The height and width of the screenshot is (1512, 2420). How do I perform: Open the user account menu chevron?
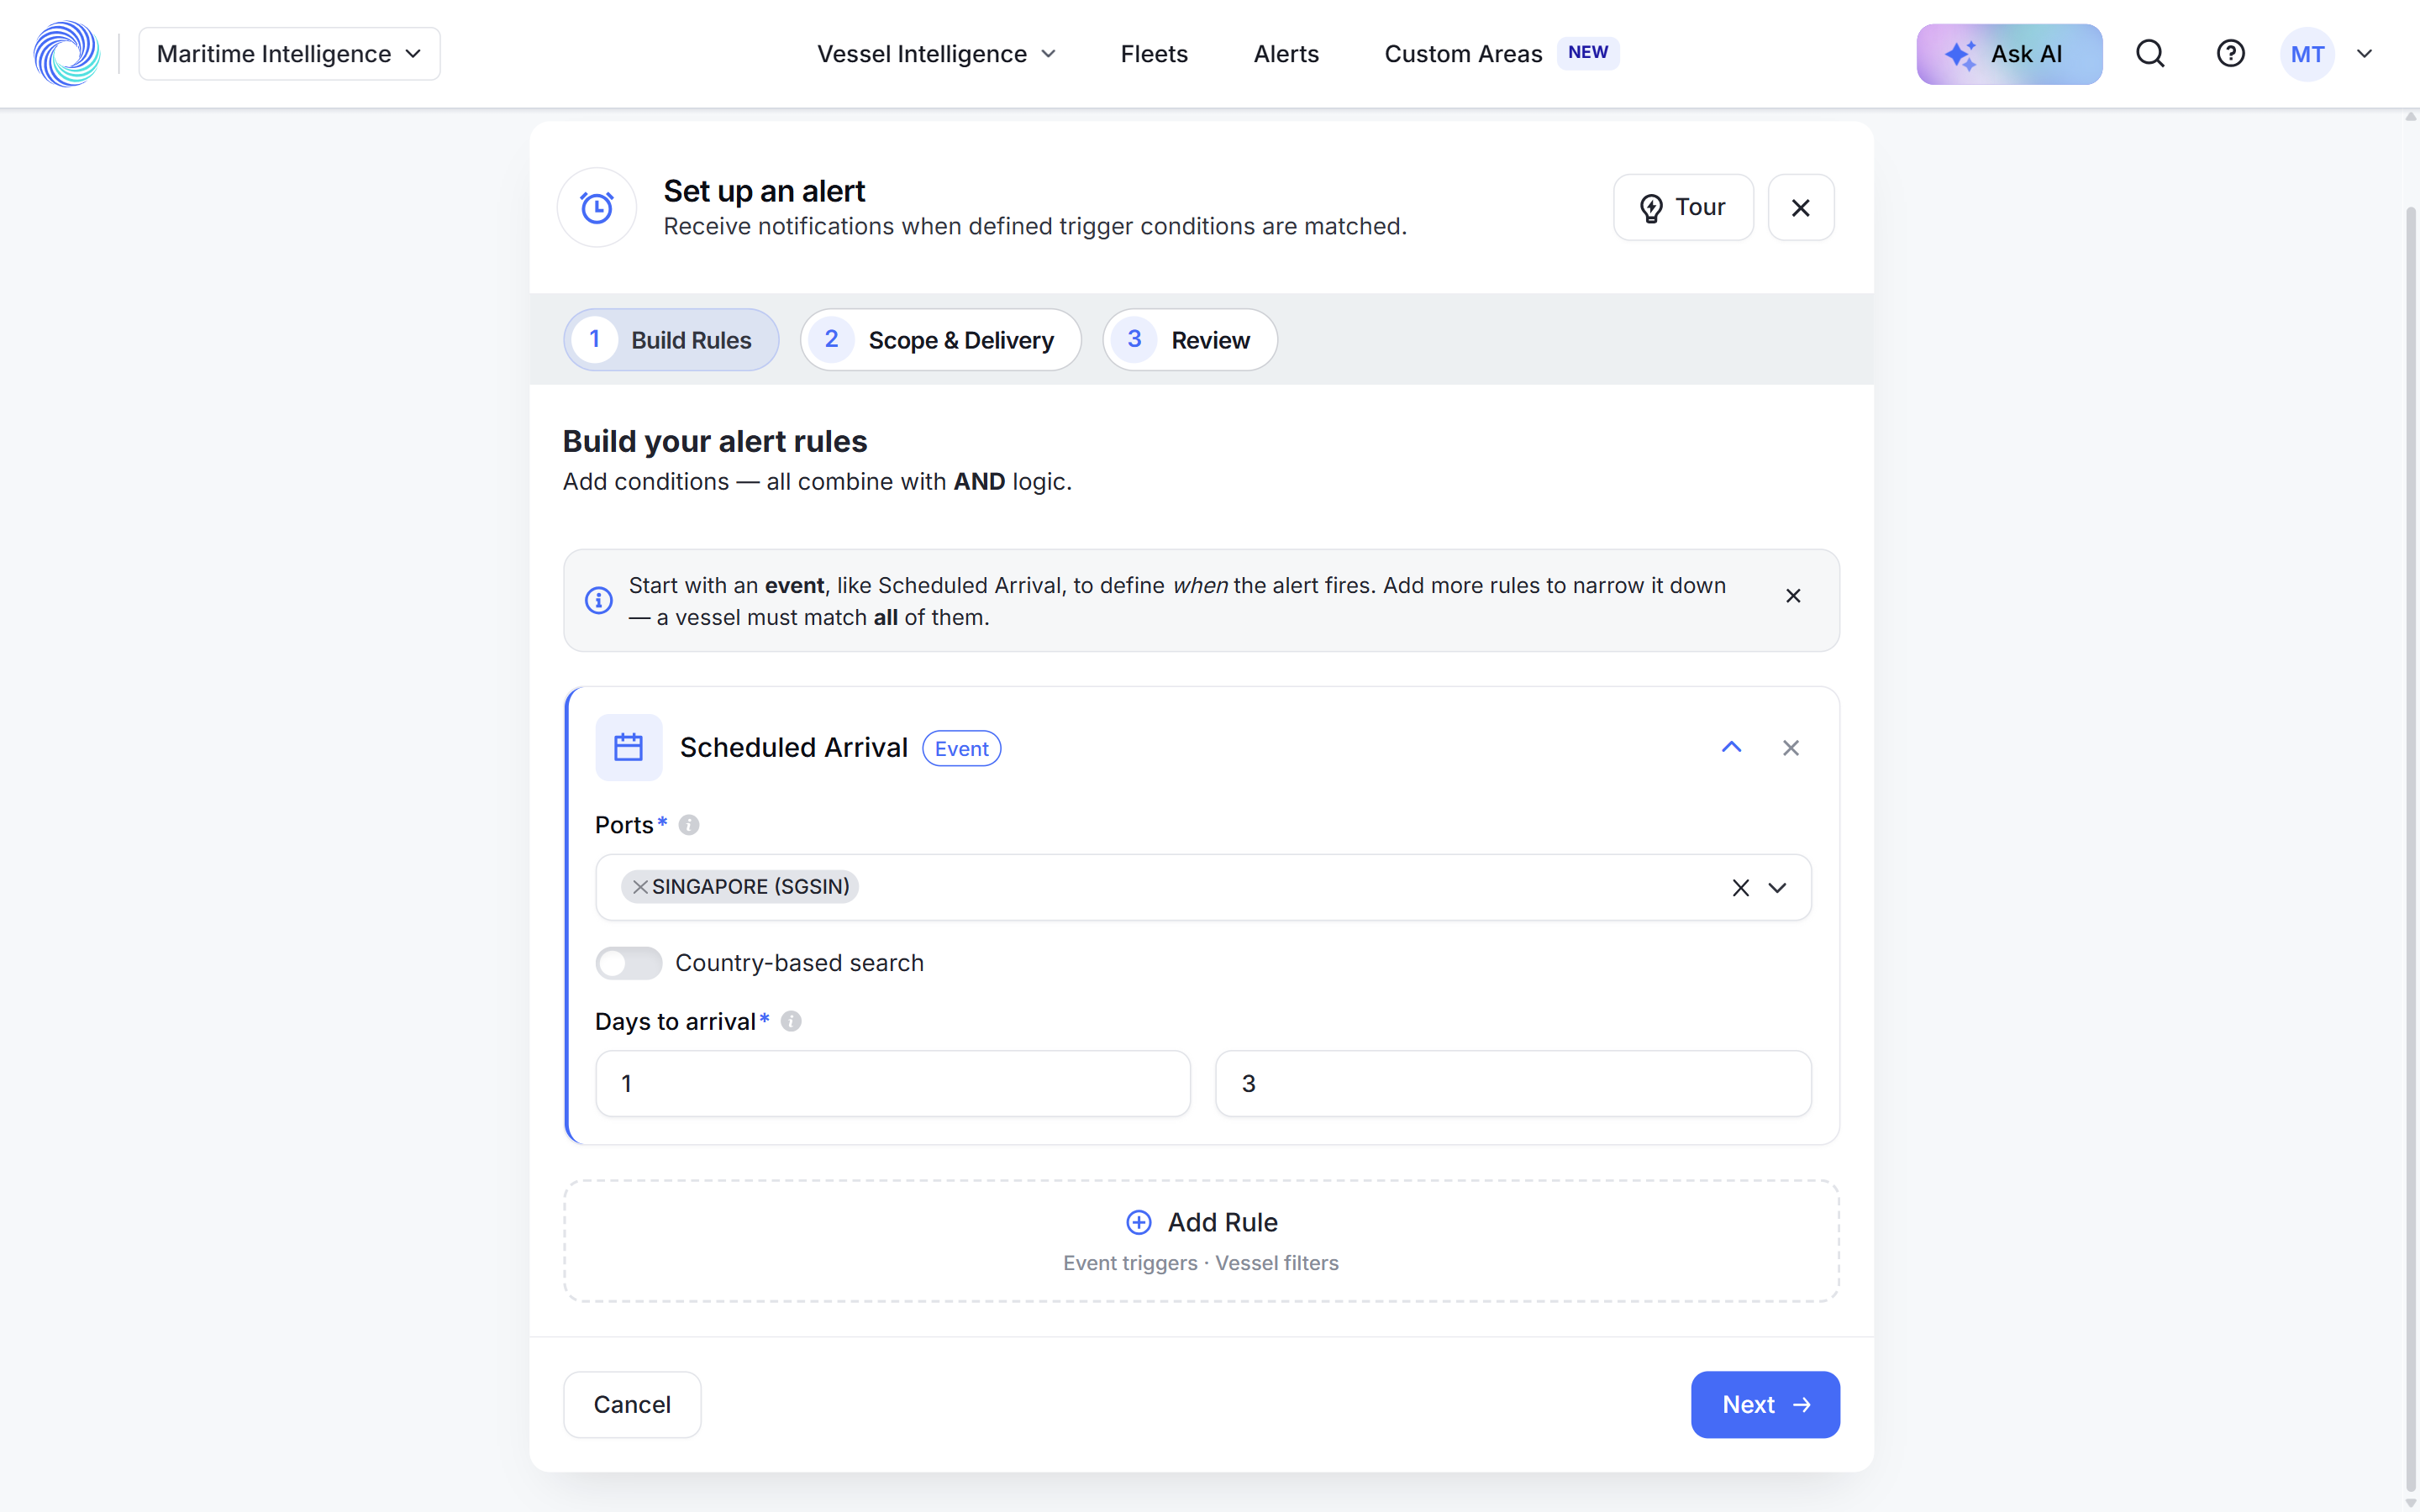pyautogui.click(x=2364, y=54)
